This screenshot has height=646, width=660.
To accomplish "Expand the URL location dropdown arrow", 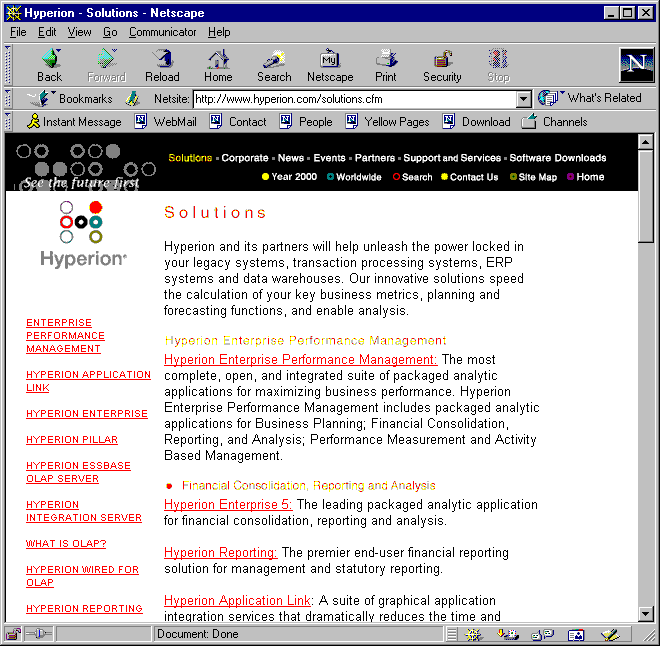I will point(523,99).
